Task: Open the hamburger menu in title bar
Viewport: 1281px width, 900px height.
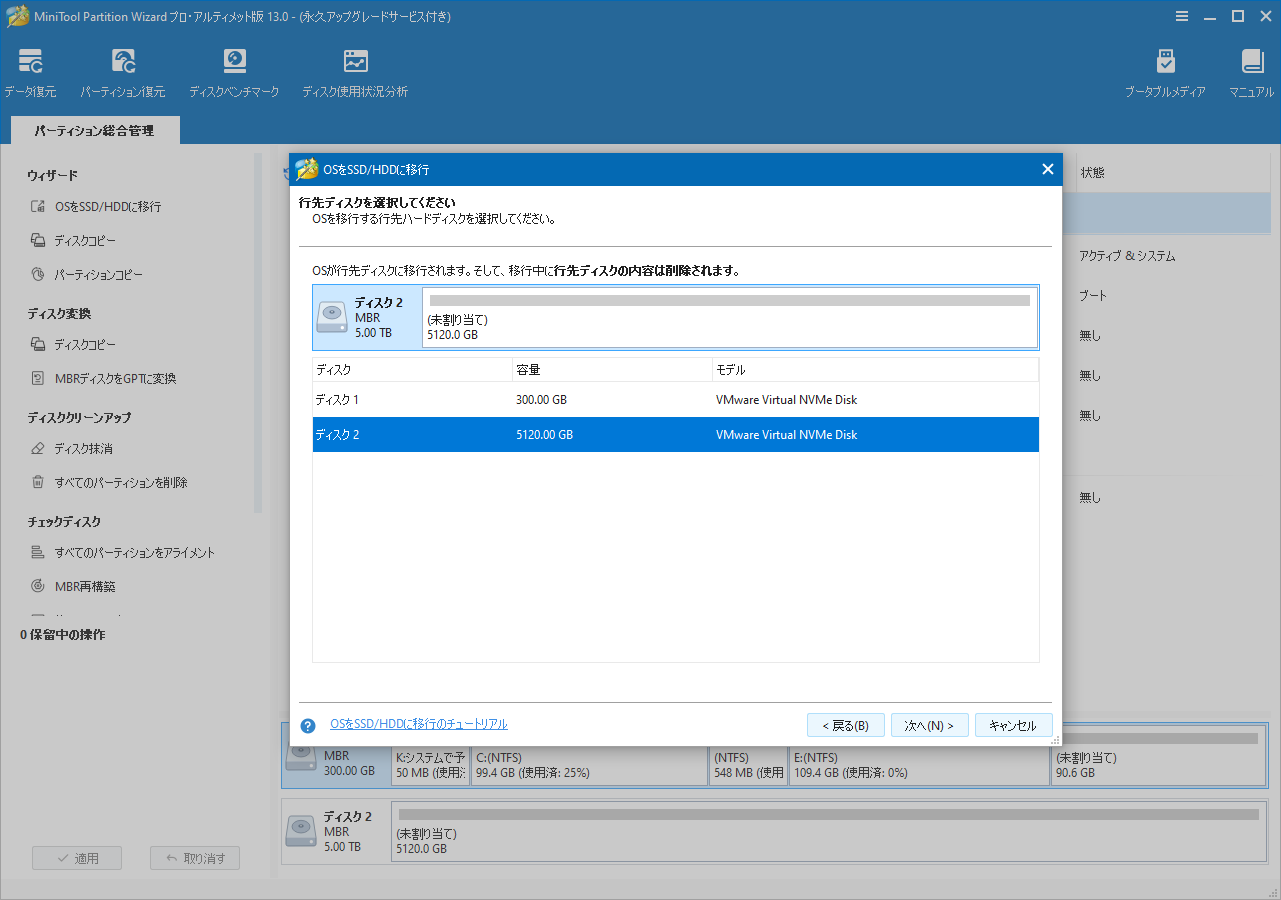Action: coord(1182,15)
